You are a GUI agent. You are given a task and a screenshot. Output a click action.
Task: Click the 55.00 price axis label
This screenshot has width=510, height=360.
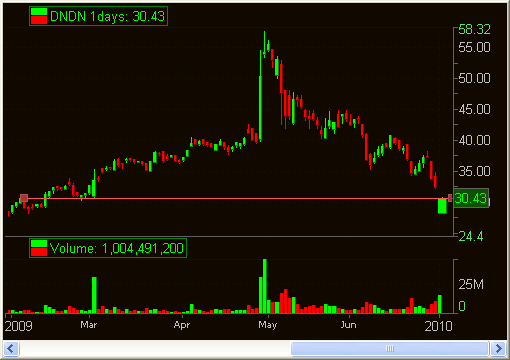coord(474,47)
